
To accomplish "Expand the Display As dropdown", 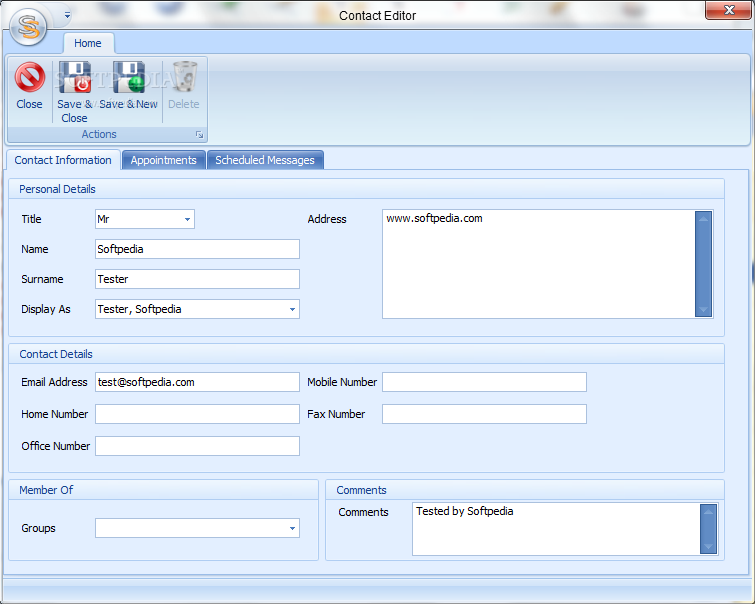I will tap(292, 309).
